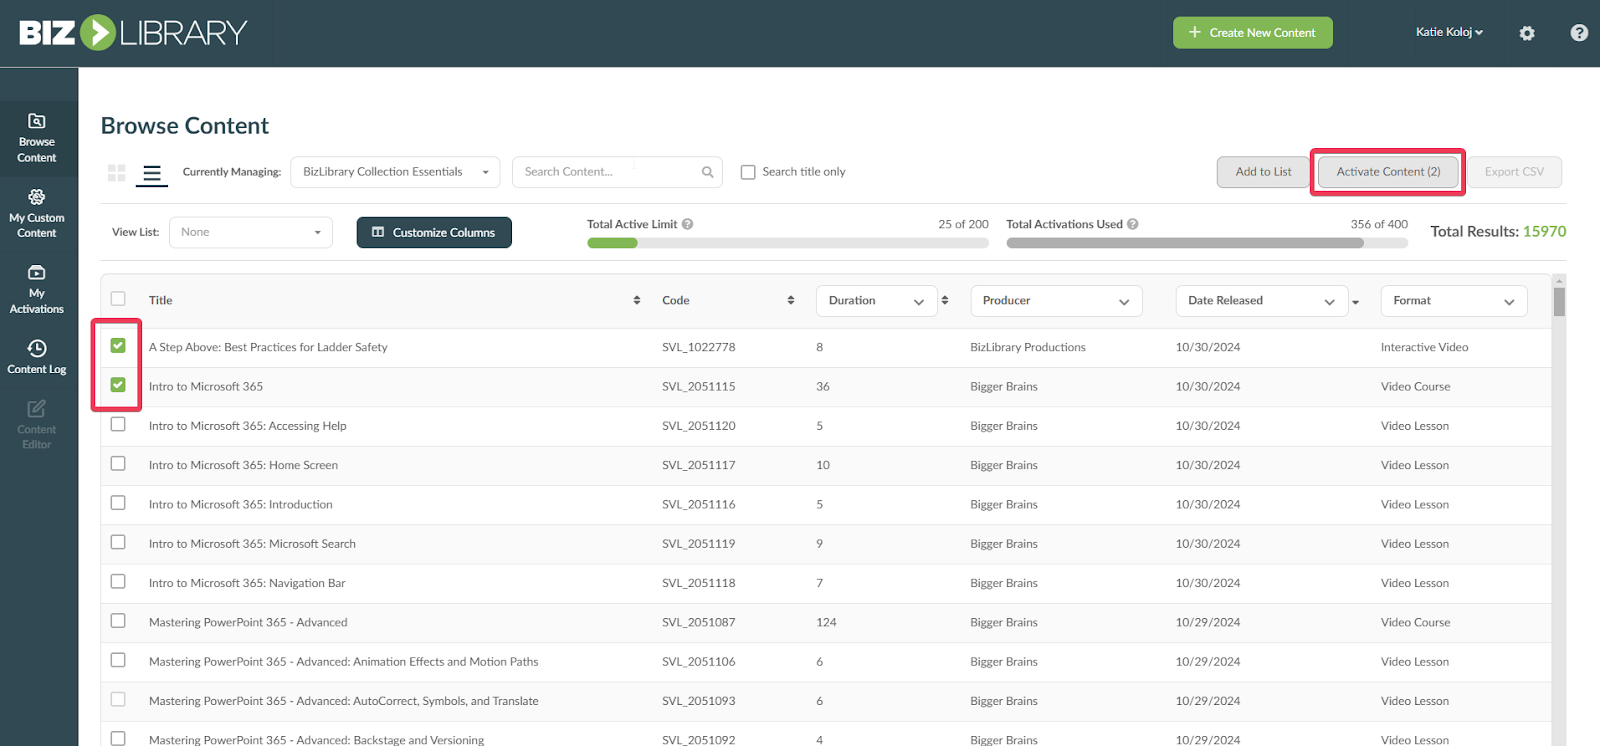Click Create New Content button
This screenshot has height=746, width=1600.
click(x=1252, y=33)
